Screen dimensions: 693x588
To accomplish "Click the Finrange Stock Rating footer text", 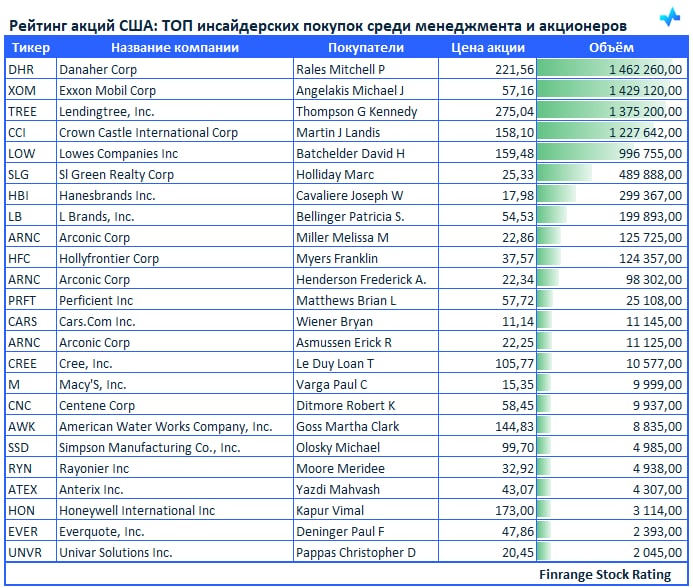I will pos(605,574).
